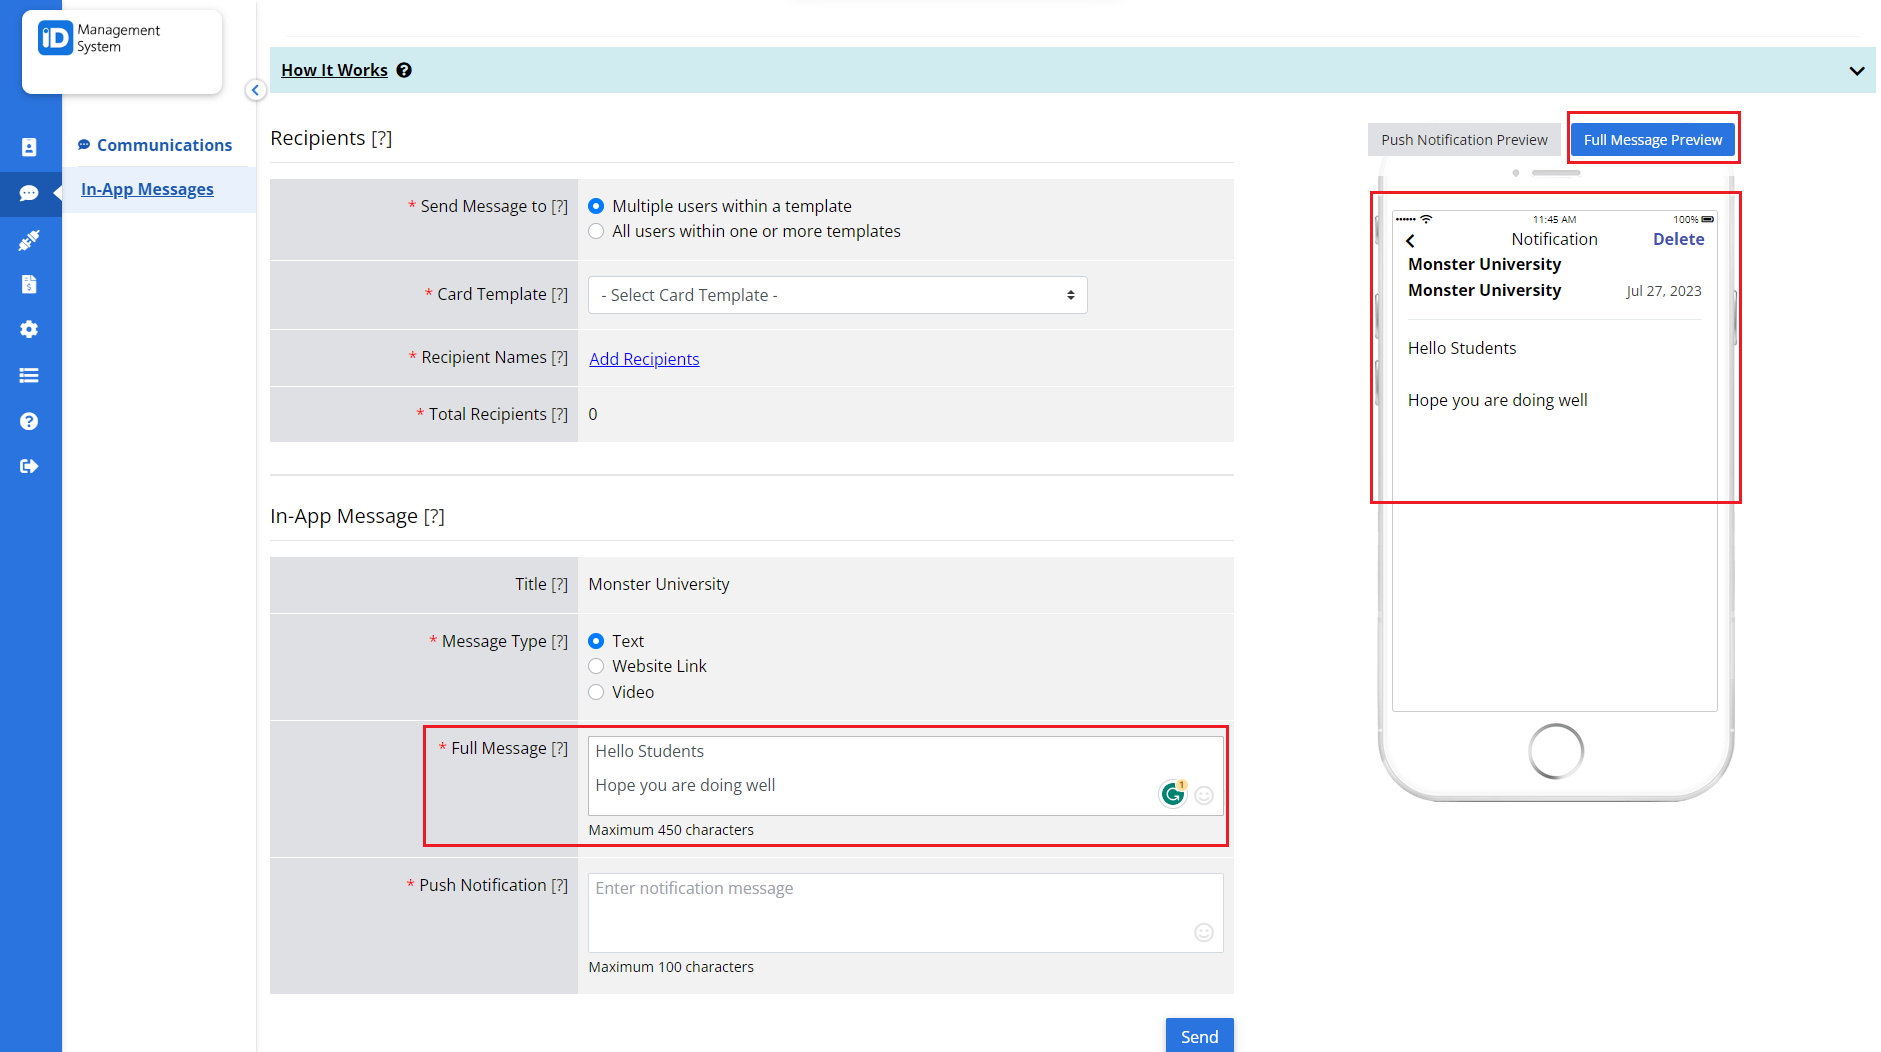Choose Text message type

point(596,641)
